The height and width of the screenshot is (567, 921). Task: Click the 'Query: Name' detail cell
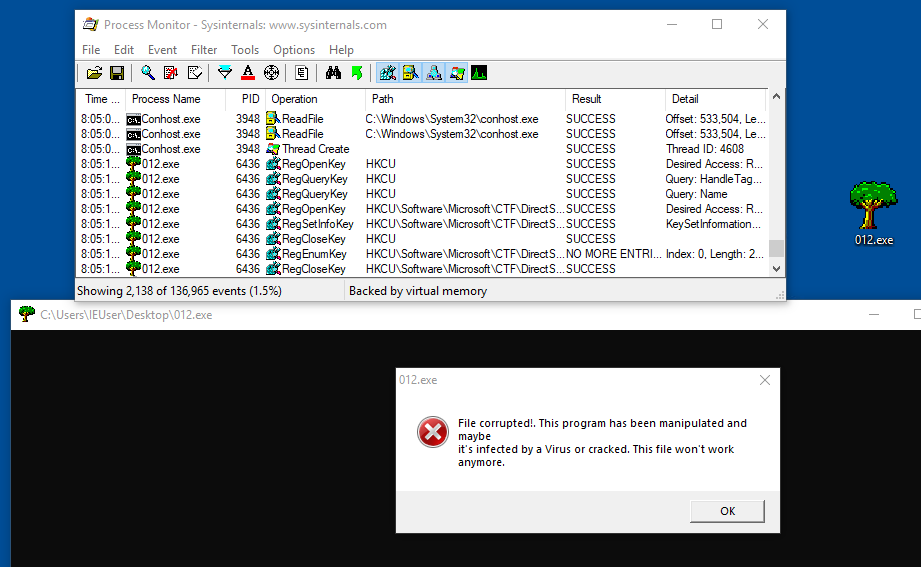[x=697, y=194]
